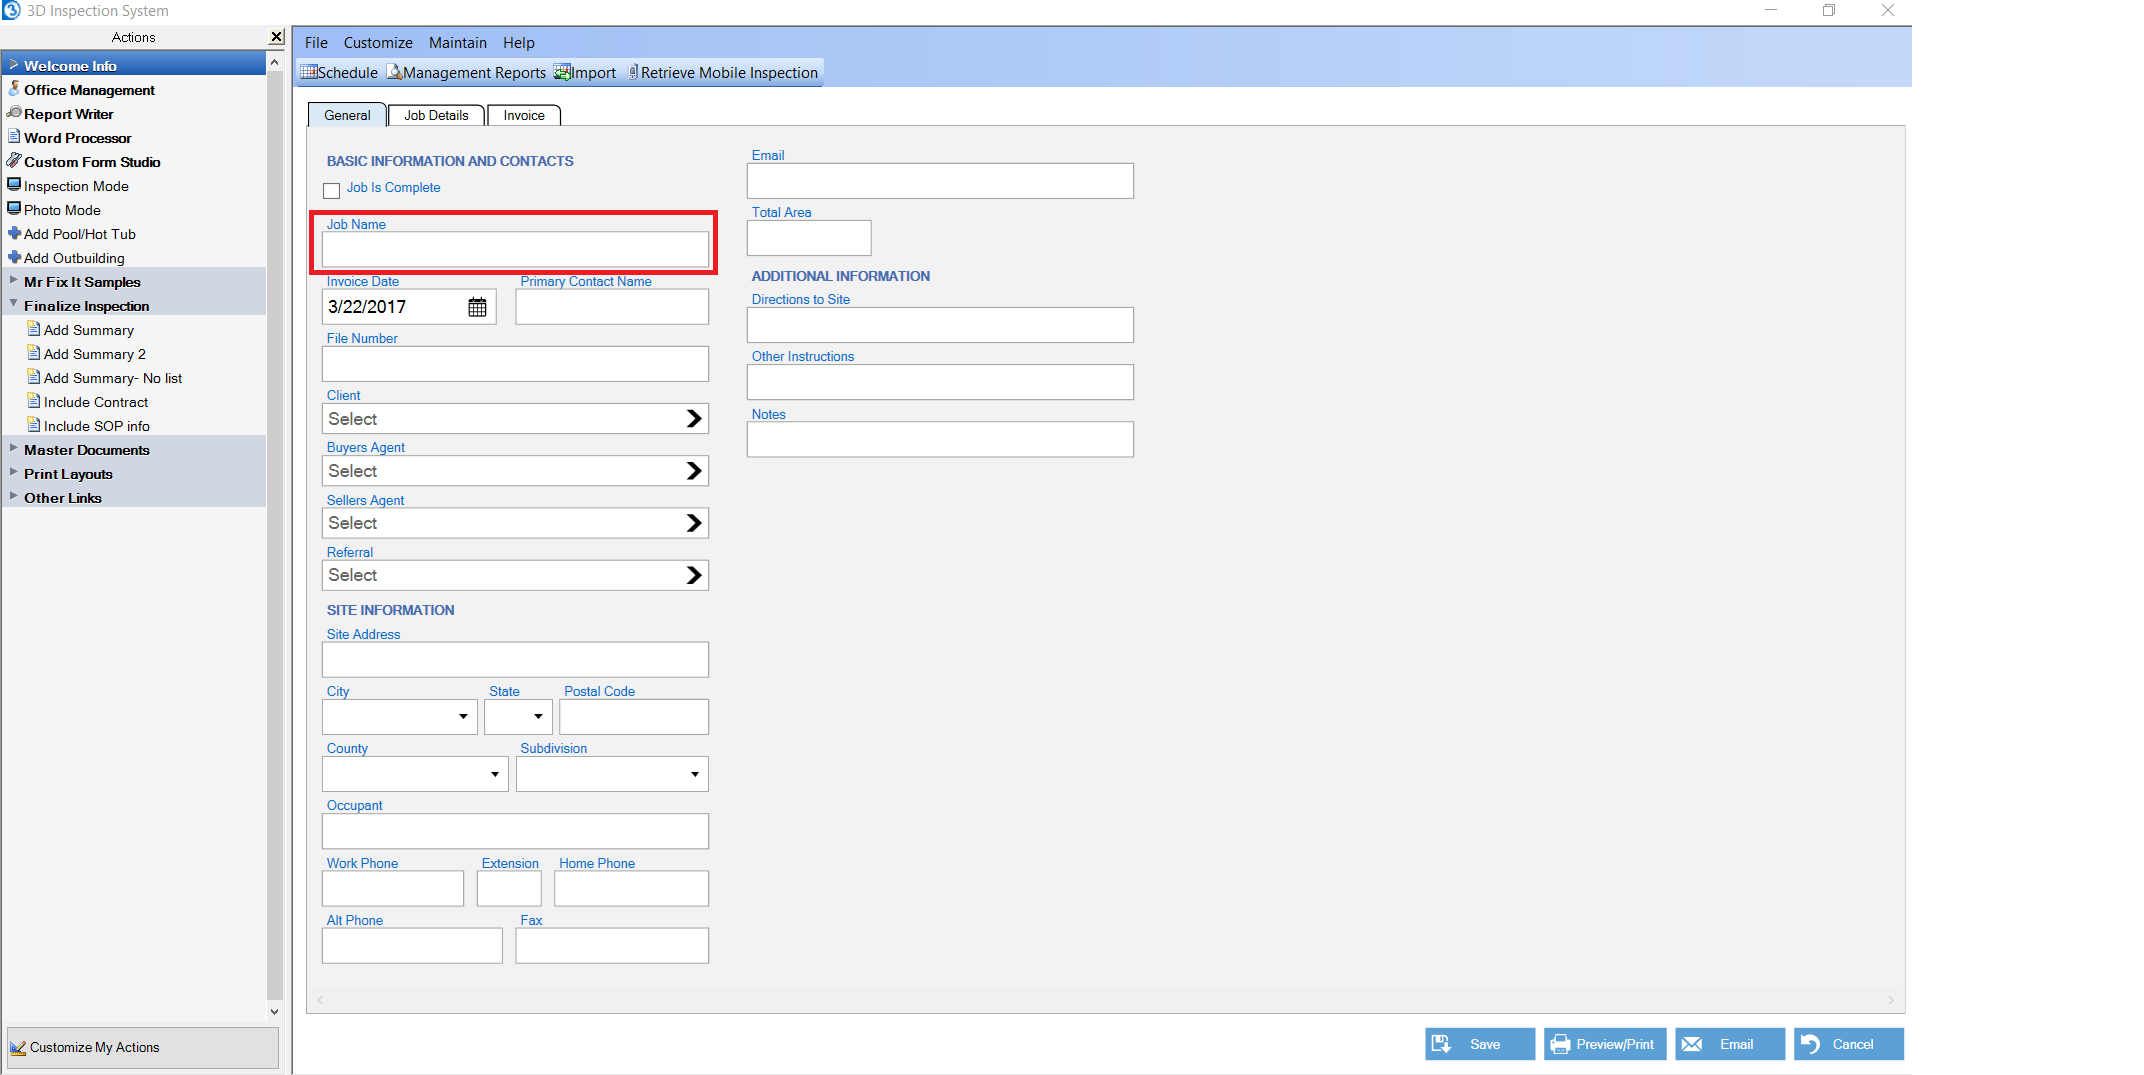Open the Maintain menu

[x=458, y=42]
